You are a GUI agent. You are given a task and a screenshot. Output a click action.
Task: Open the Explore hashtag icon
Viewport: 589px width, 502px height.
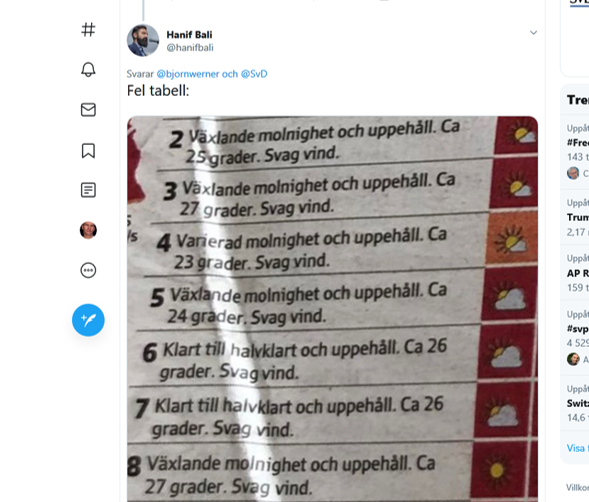(88, 29)
